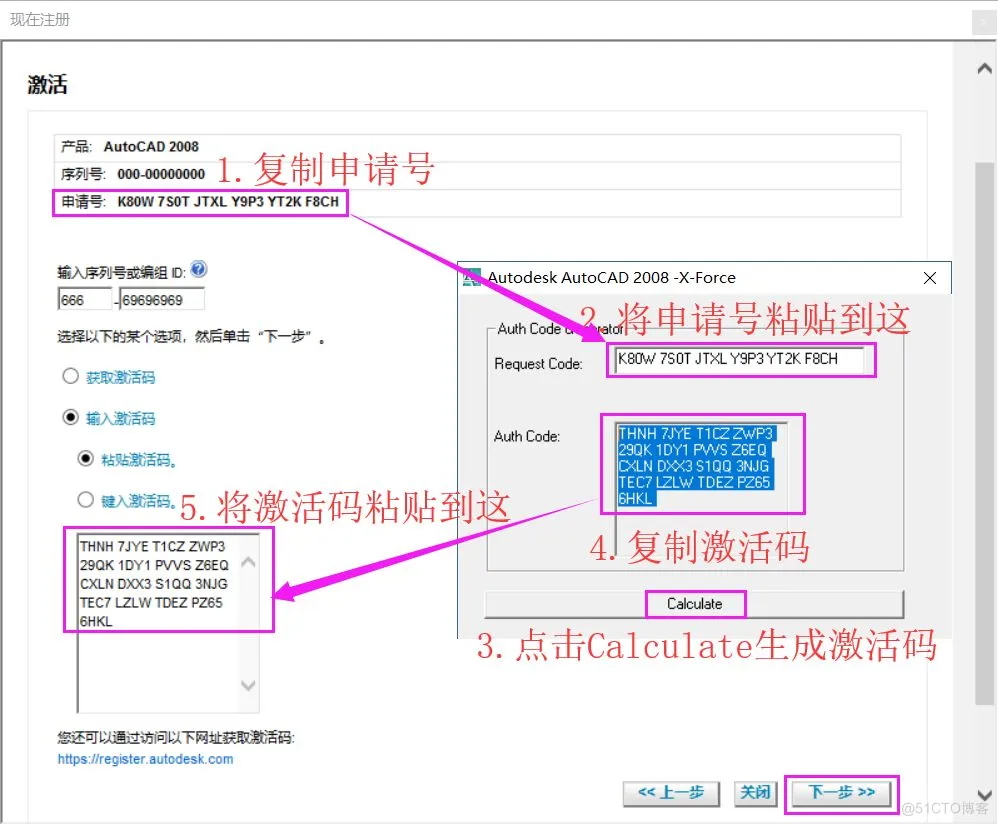Click the 输入序列号或编组 ID label
The width and height of the screenshot is (998, 825).
click(x=122, y=273)
